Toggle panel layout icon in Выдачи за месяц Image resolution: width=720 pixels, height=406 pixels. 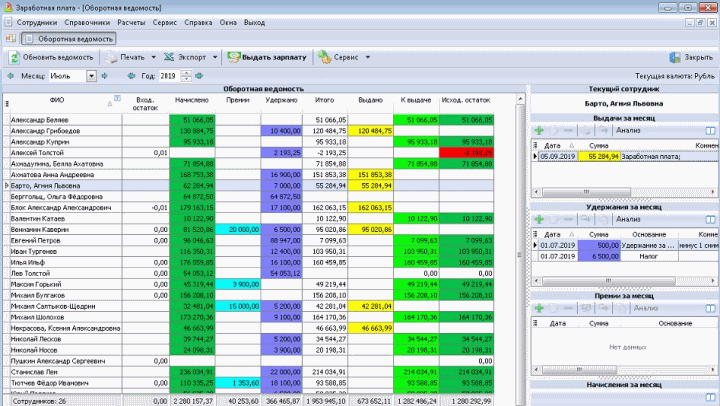(x=710, y=131)
